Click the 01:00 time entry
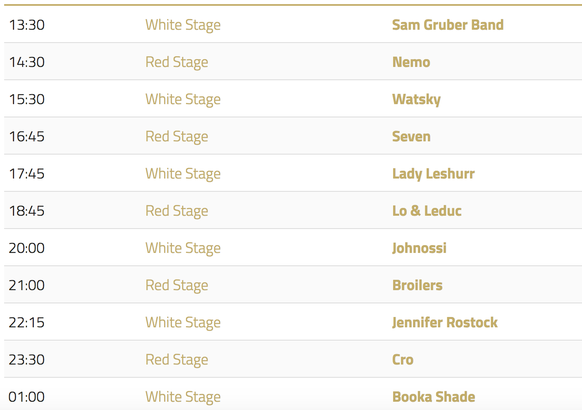The width and height of the screenshot is (582, 410). [26, 397]
